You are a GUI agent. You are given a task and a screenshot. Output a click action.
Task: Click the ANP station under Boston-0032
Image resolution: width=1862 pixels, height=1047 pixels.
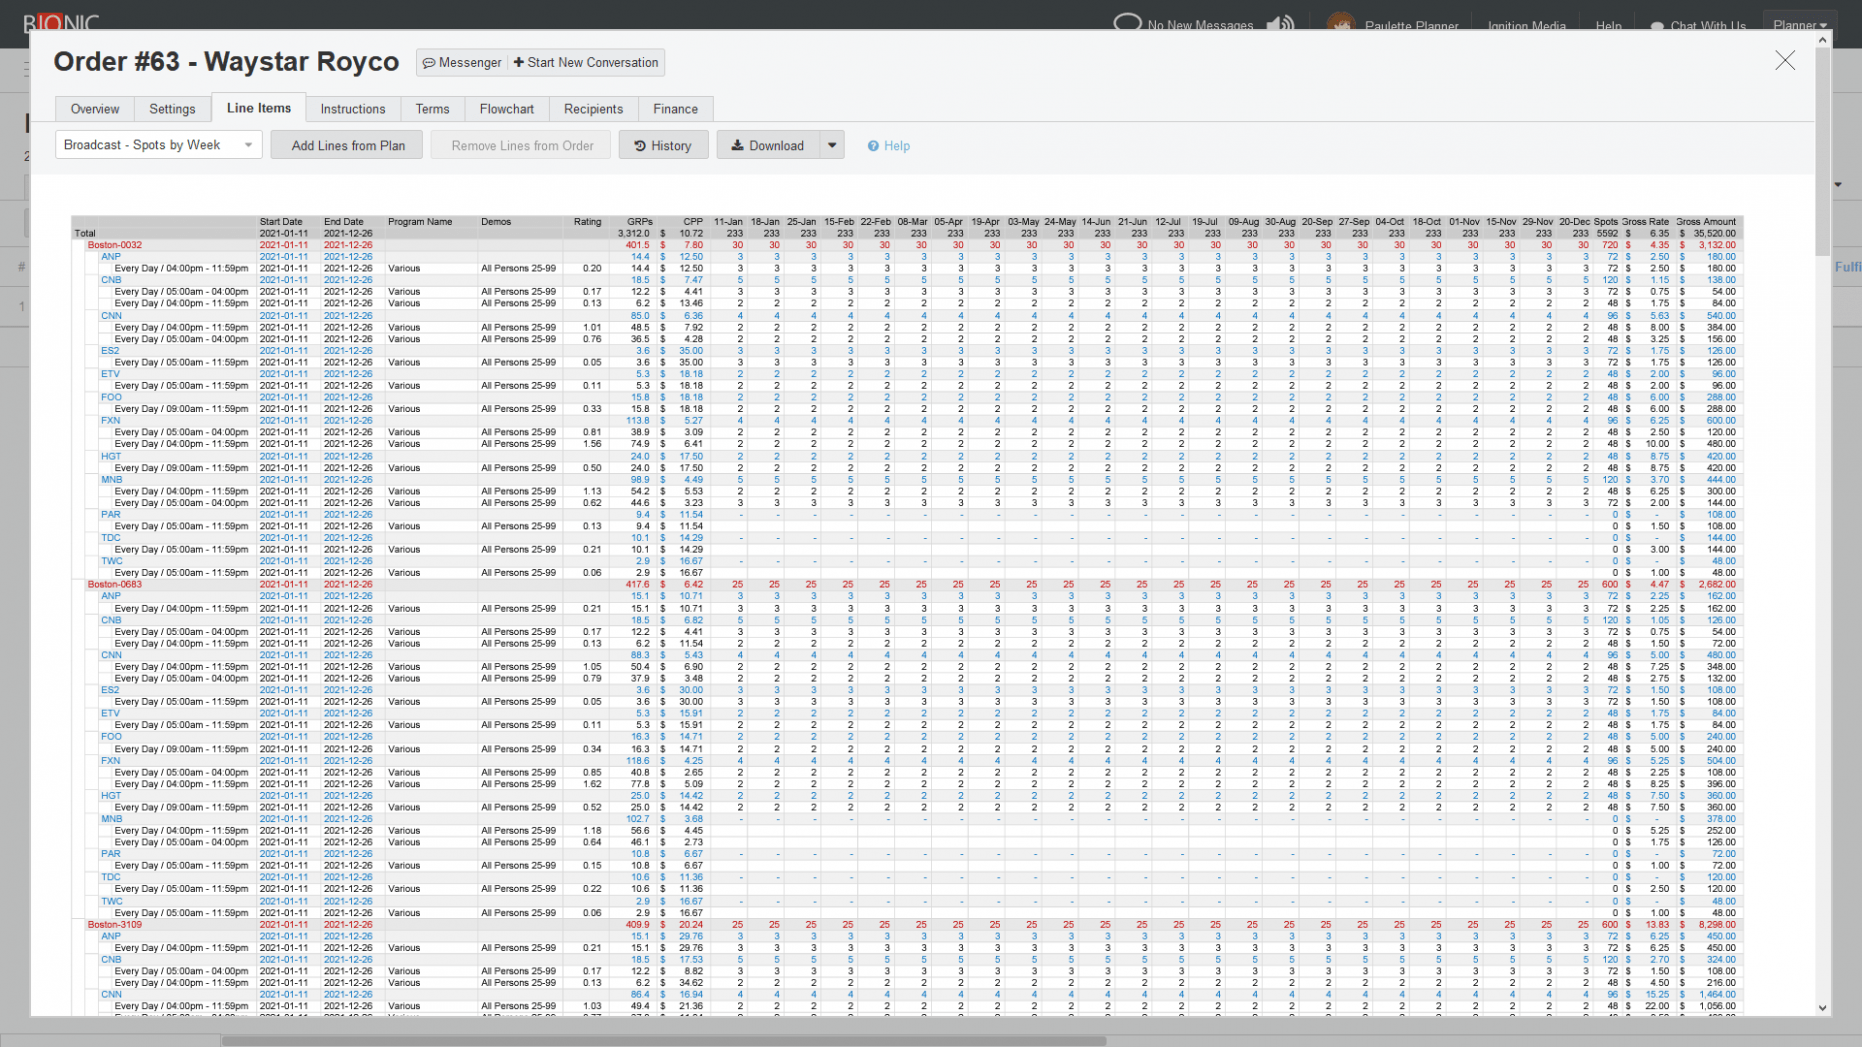(110, 257)
